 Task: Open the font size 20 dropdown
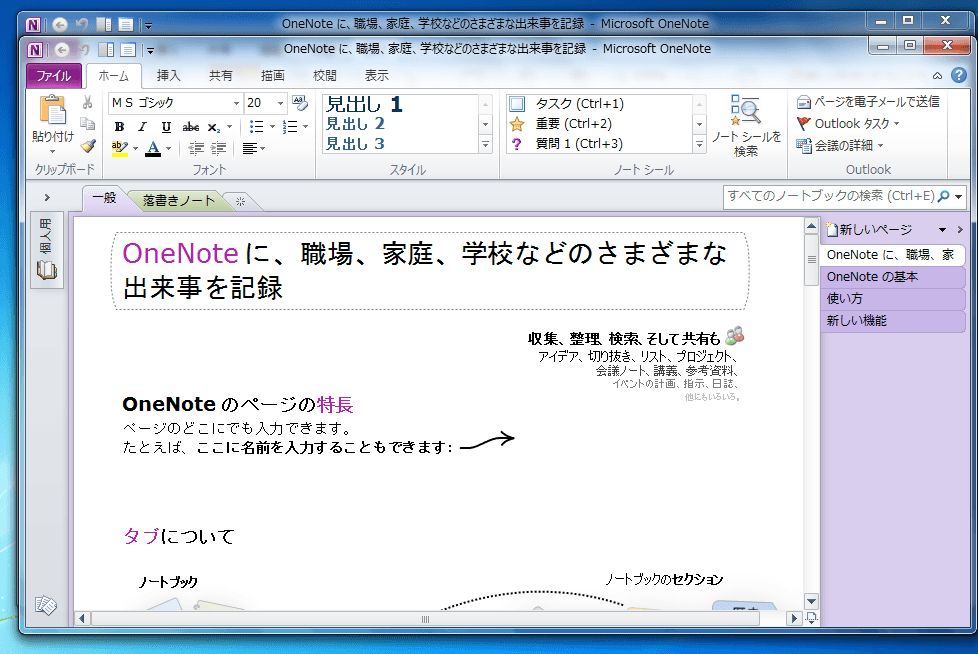tap(281, 103)
